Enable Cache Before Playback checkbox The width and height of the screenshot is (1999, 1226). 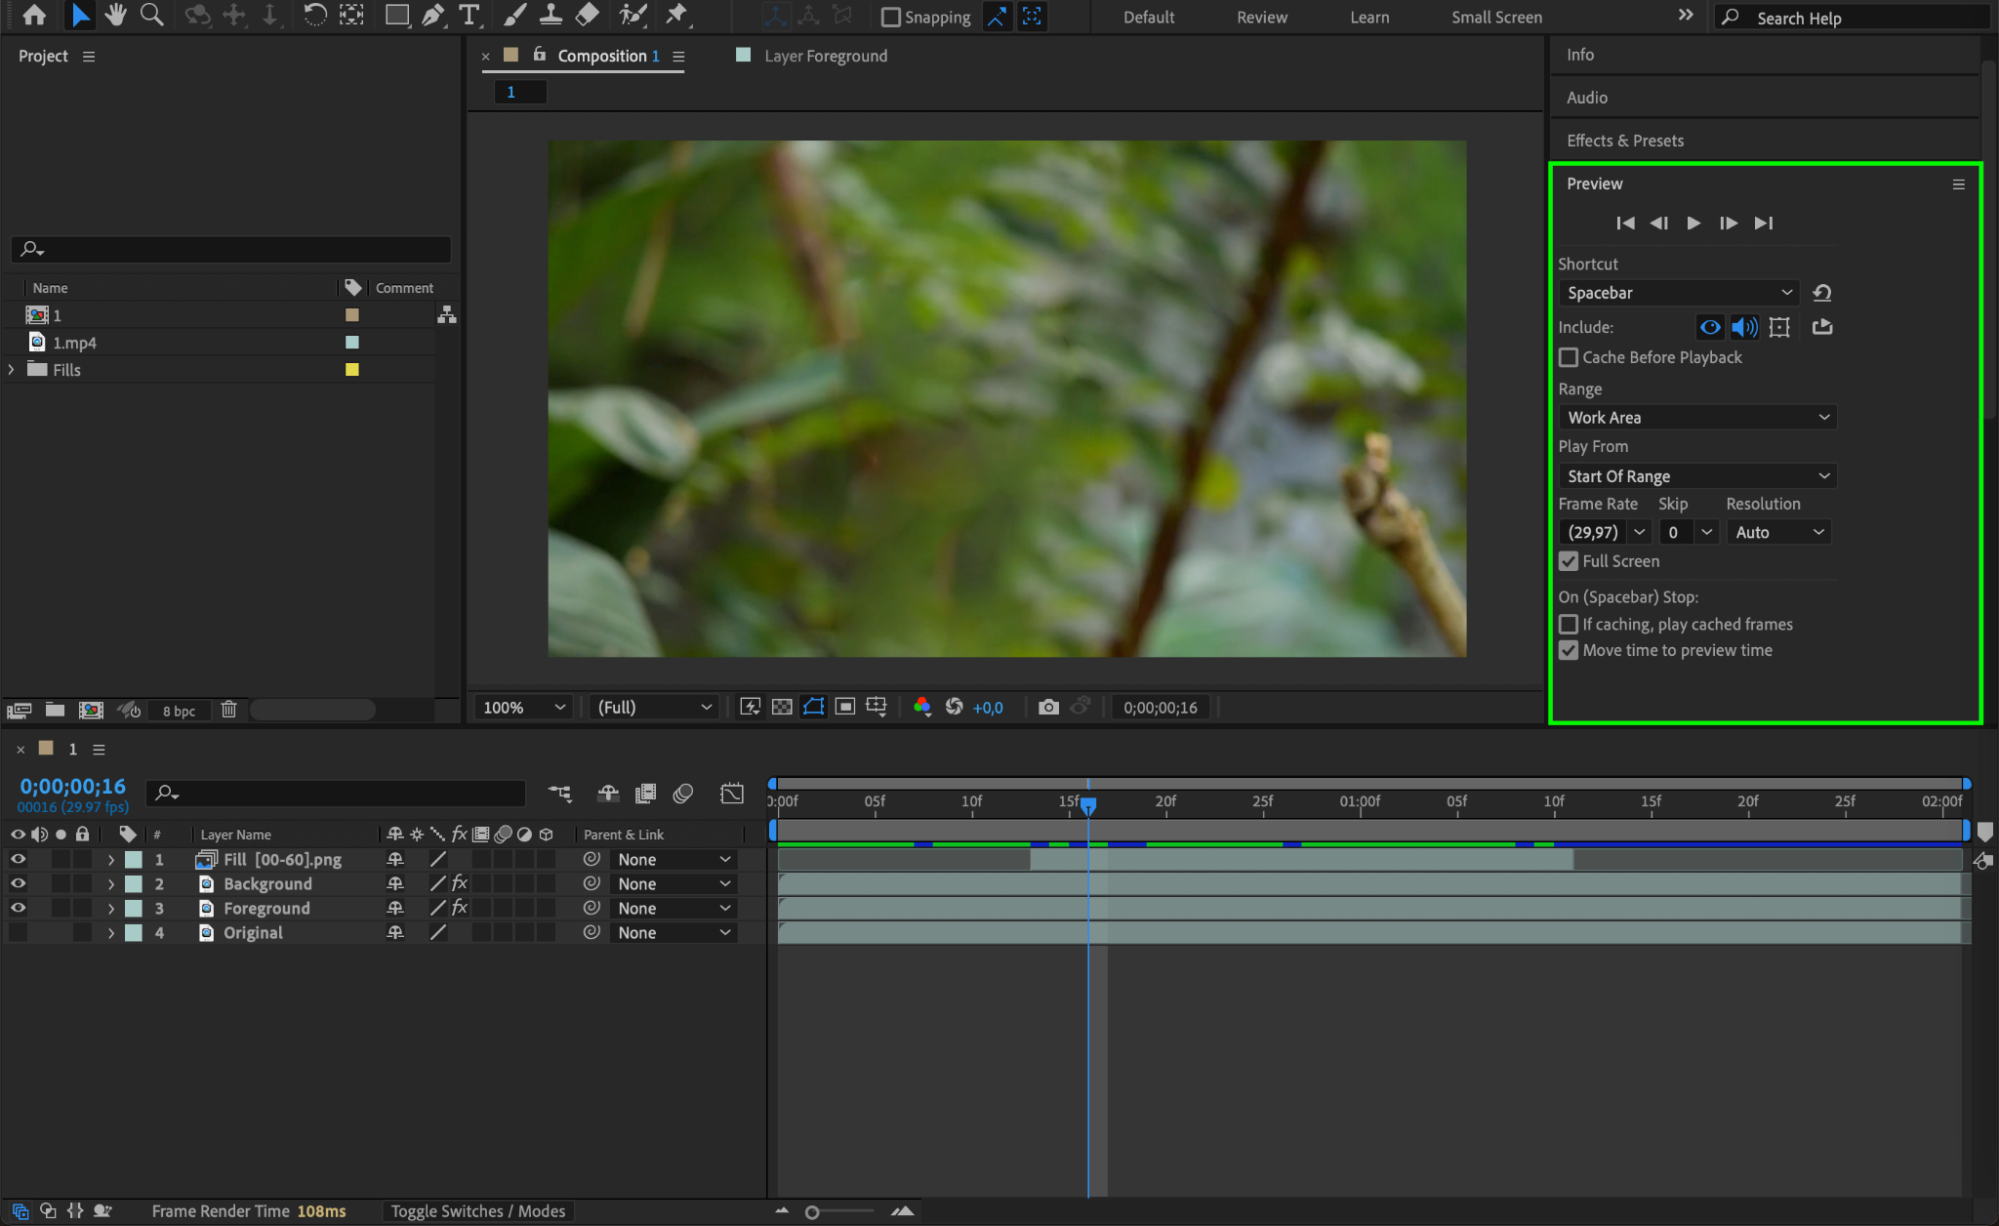pyautogui.click(x=1568, y=357)
